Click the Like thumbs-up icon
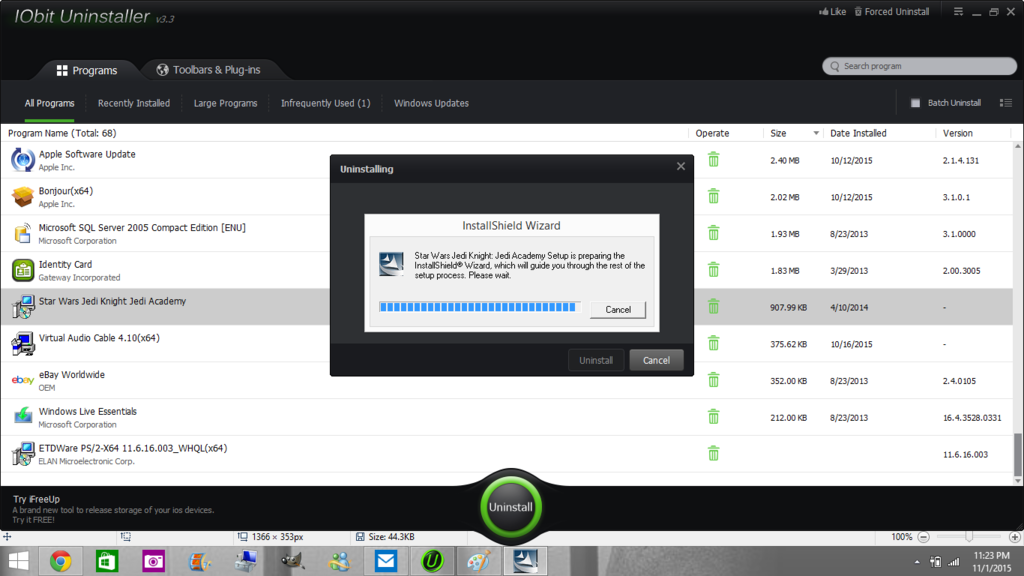 pyautogui.click(x=824, y=12)
